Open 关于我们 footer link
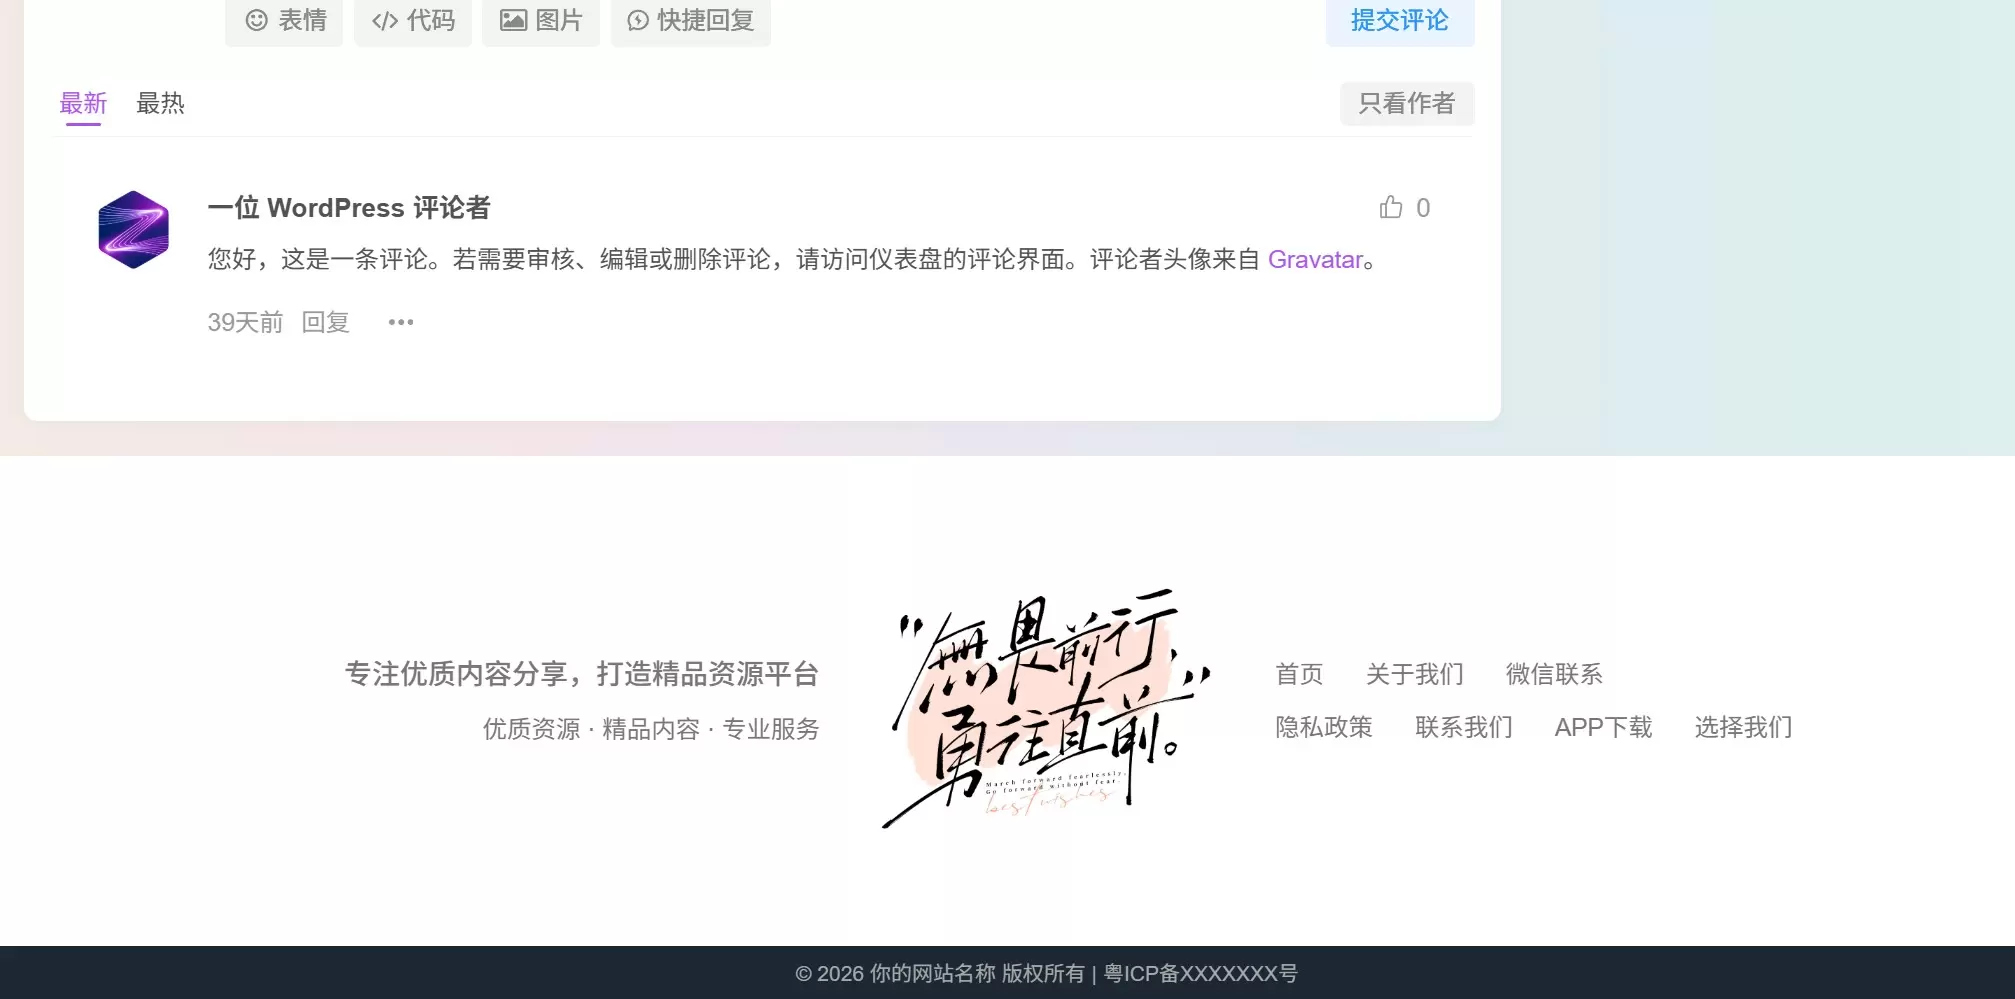 [x=1415, y=674]
